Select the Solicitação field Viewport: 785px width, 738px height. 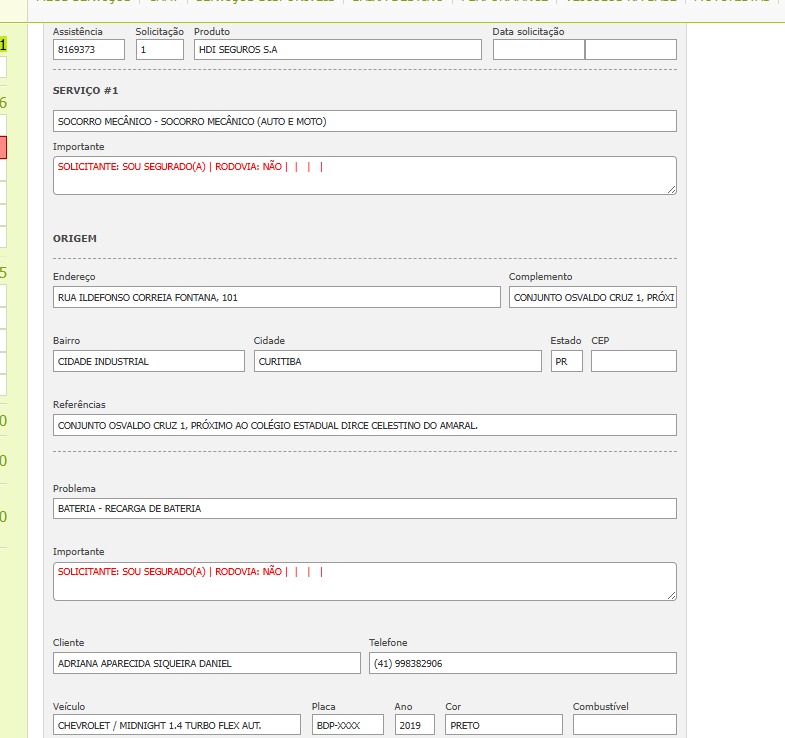point(160,50)
